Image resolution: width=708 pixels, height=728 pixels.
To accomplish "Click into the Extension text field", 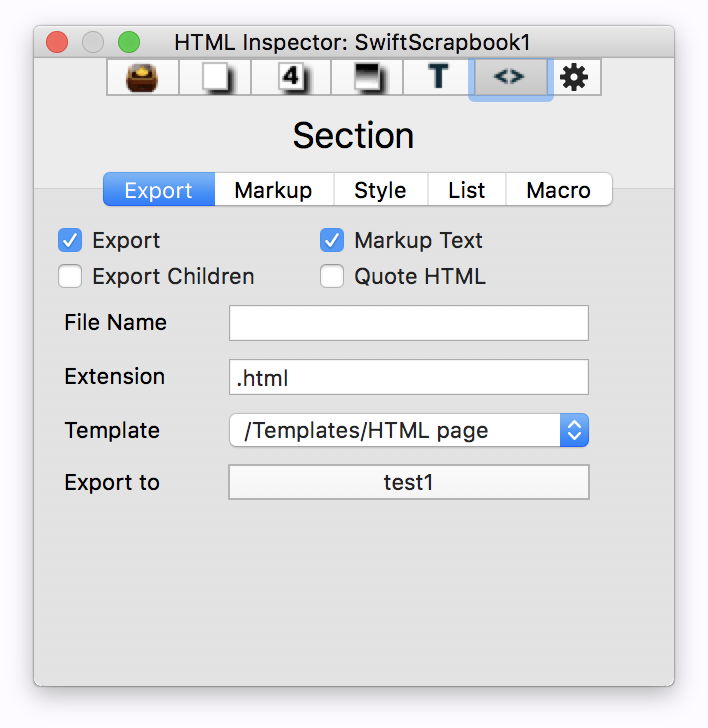I will click(408, 377).
